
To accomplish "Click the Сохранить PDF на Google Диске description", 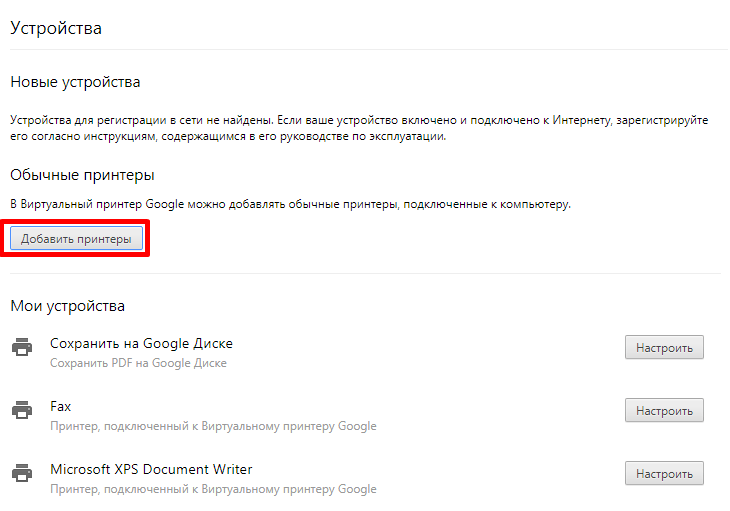I will [x=138, y=363].
